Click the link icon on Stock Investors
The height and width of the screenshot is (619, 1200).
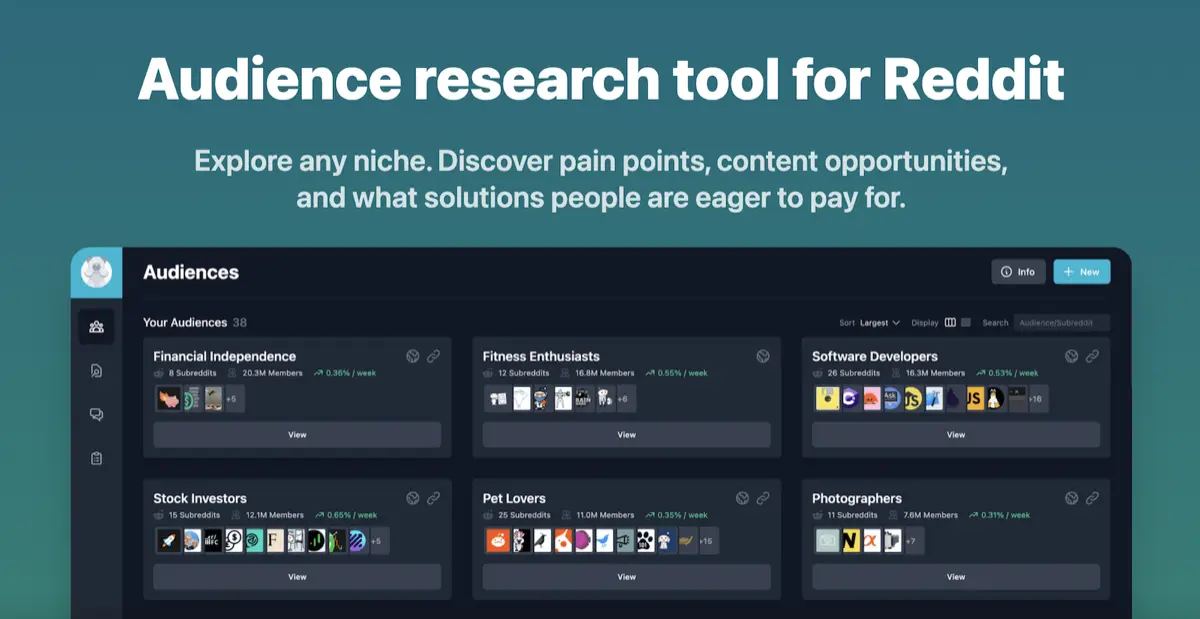[x=433, y=498]
